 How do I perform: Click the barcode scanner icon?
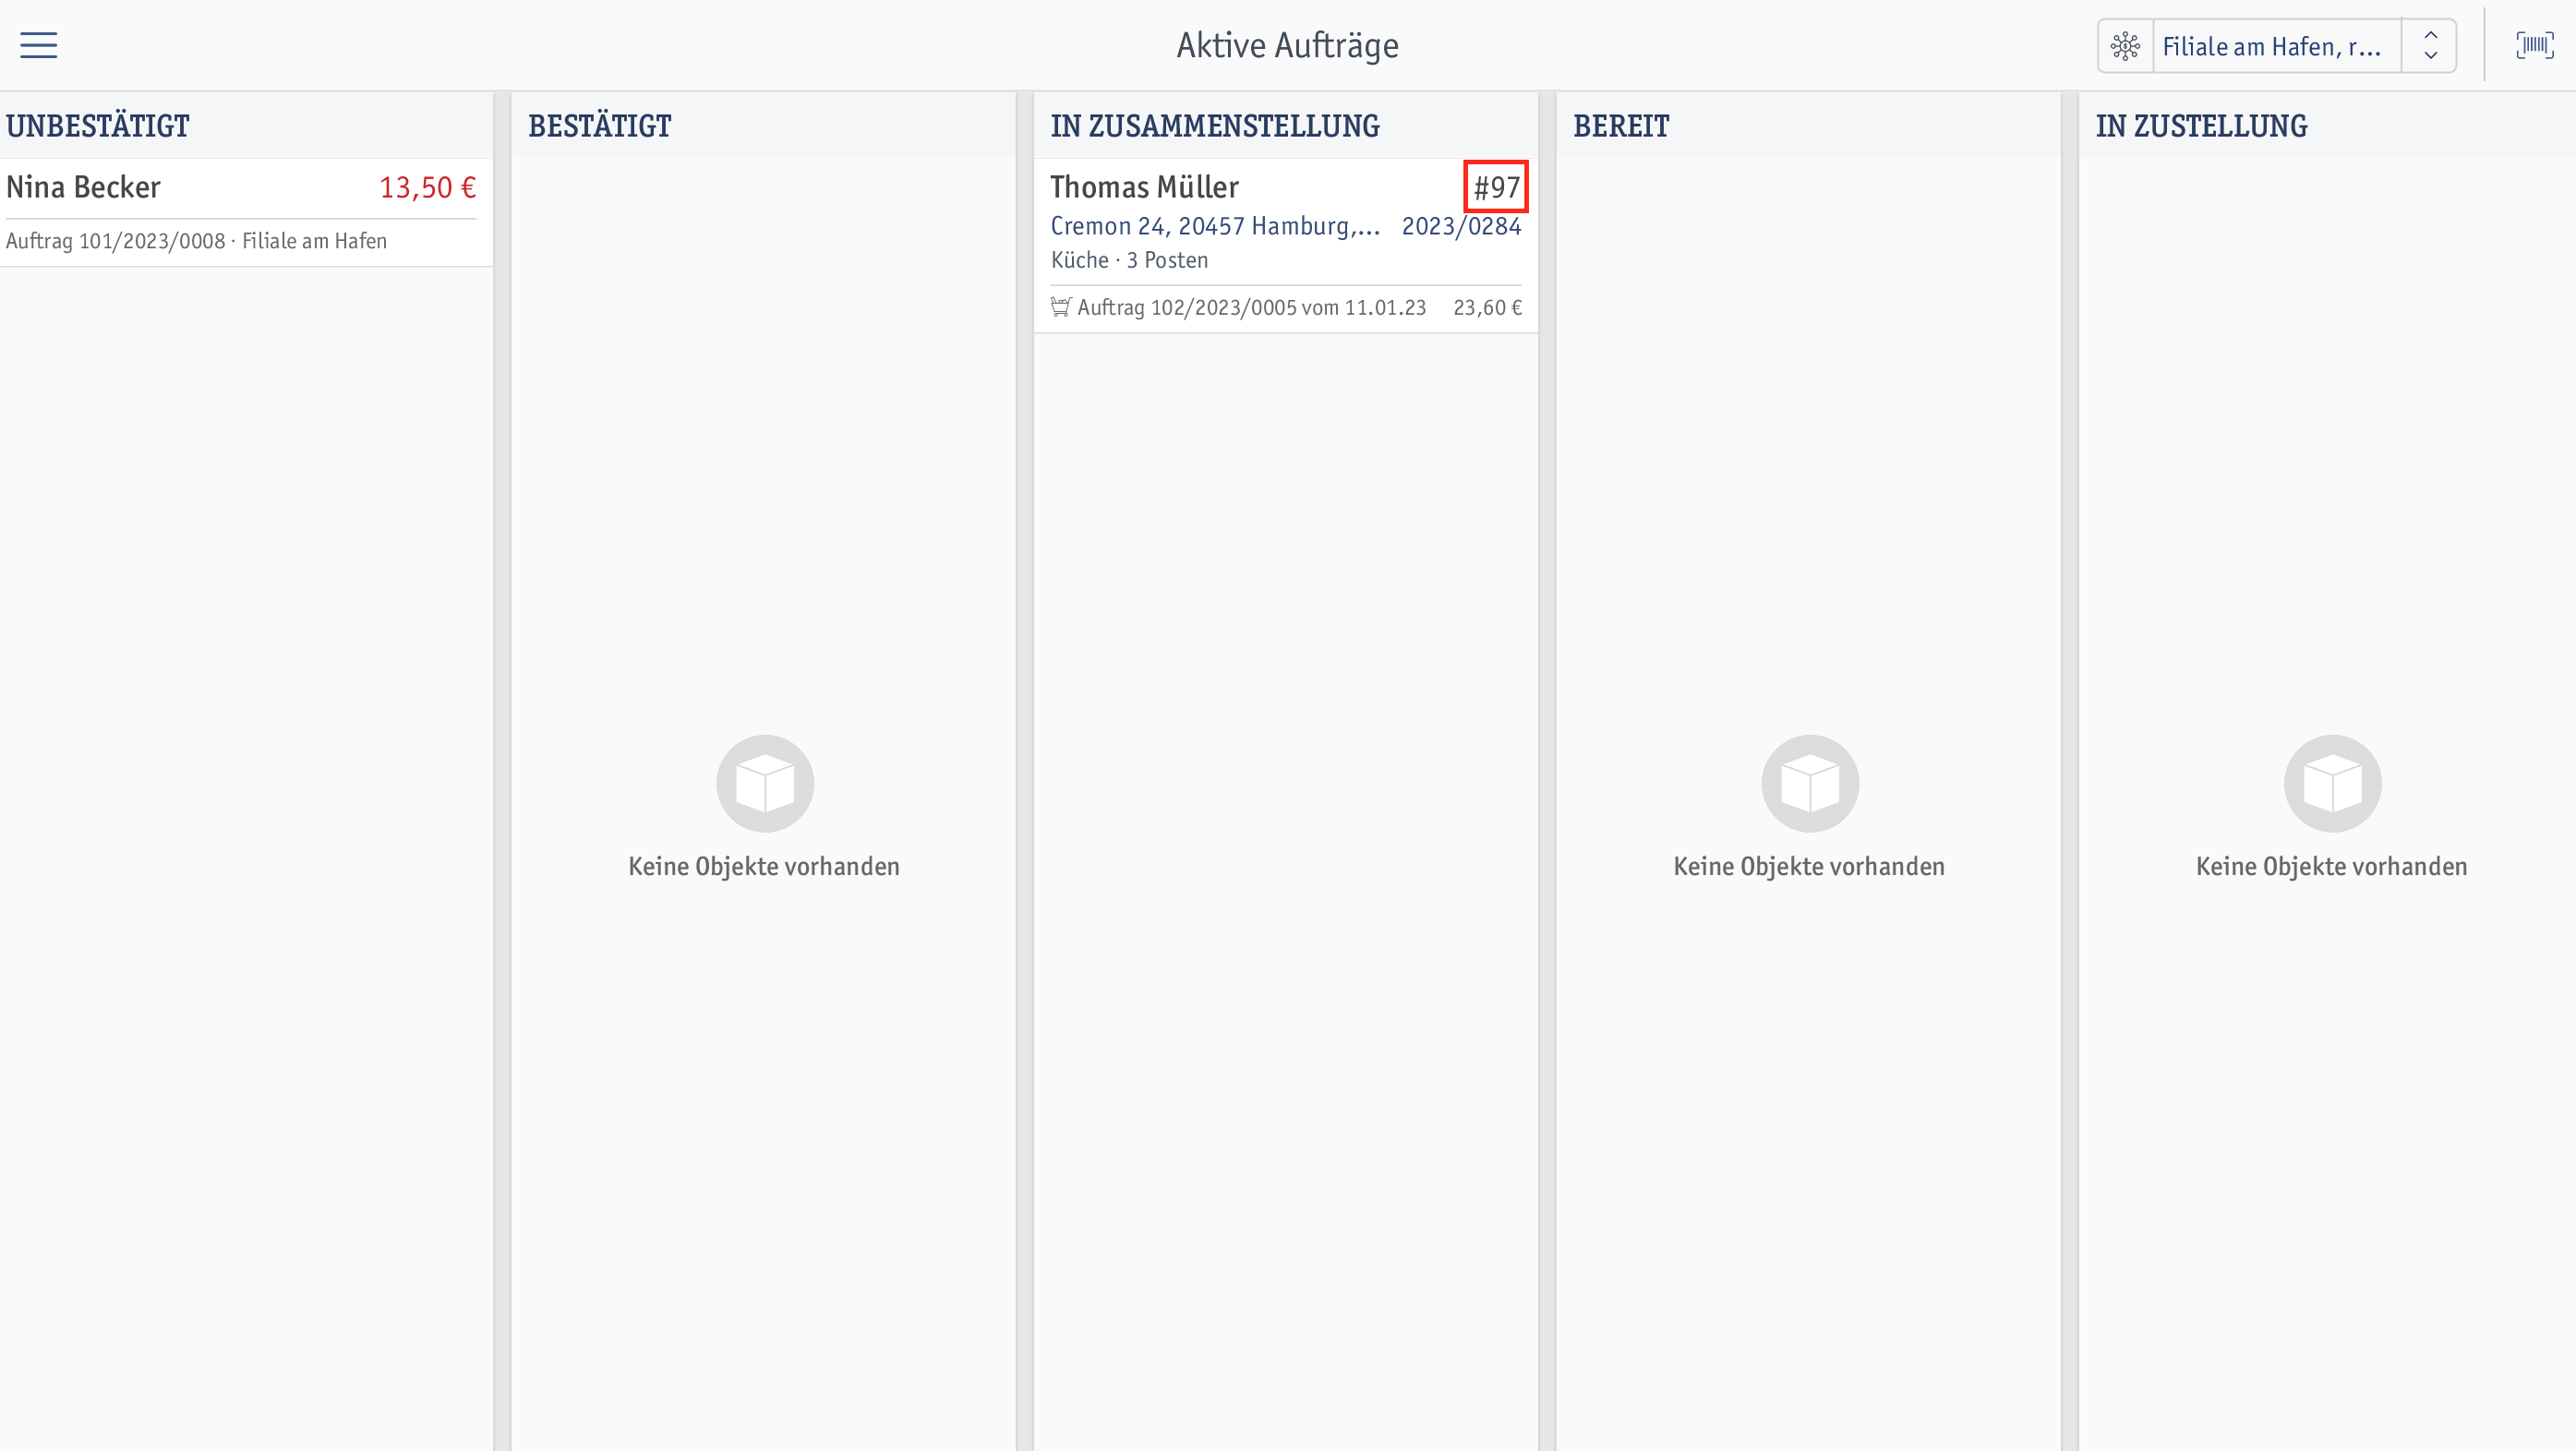(x=2534, y=45)
